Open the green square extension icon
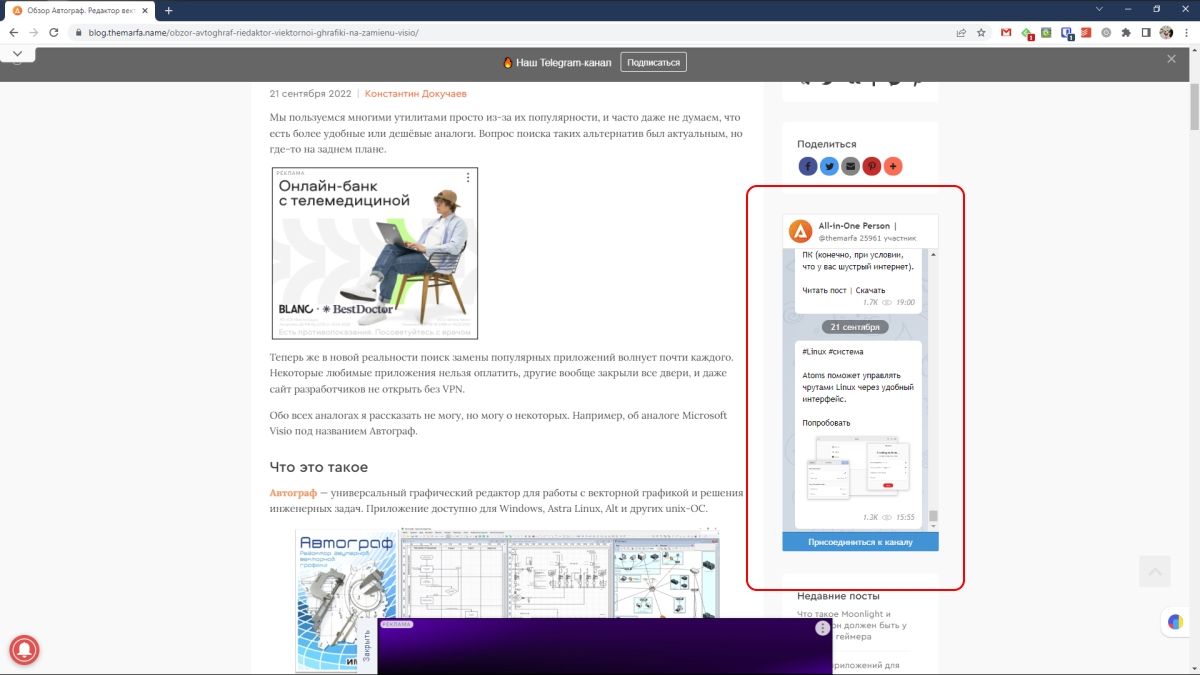Screen dimensions: 1200x675 pyautogui.click(x=1046, y=32)
